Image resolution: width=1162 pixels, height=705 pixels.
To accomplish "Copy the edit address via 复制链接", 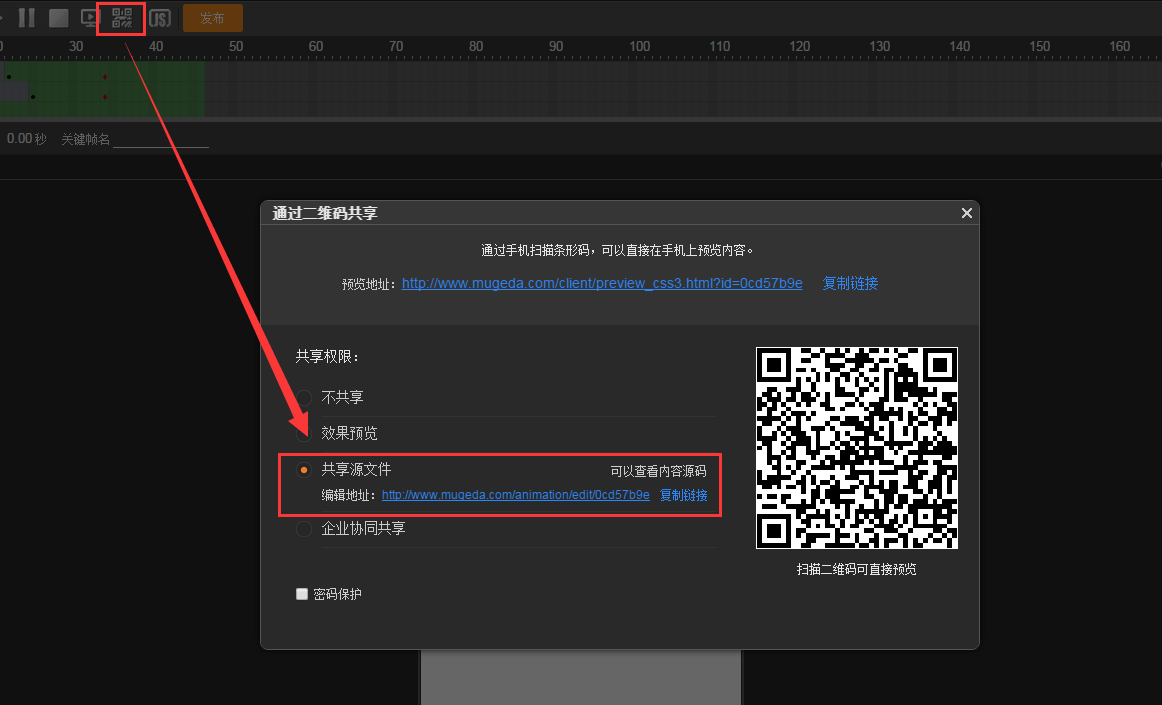I will click(x=683, y=495).
